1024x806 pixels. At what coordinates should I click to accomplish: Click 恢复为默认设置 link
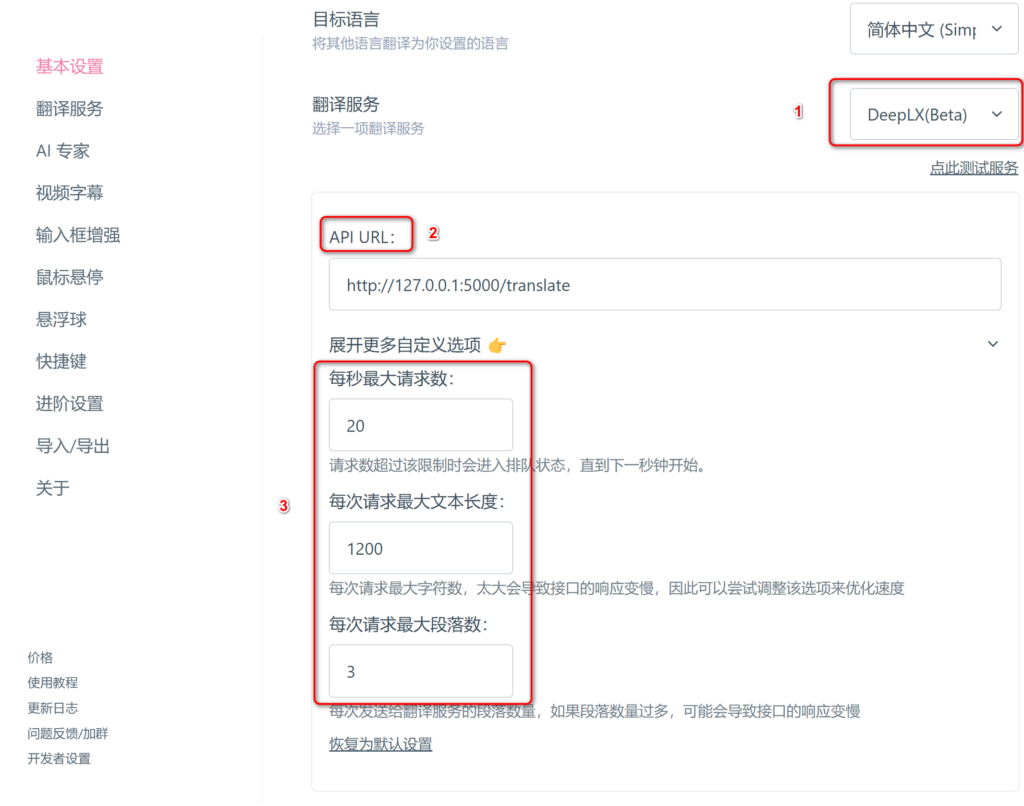click(x=381, y=744)
